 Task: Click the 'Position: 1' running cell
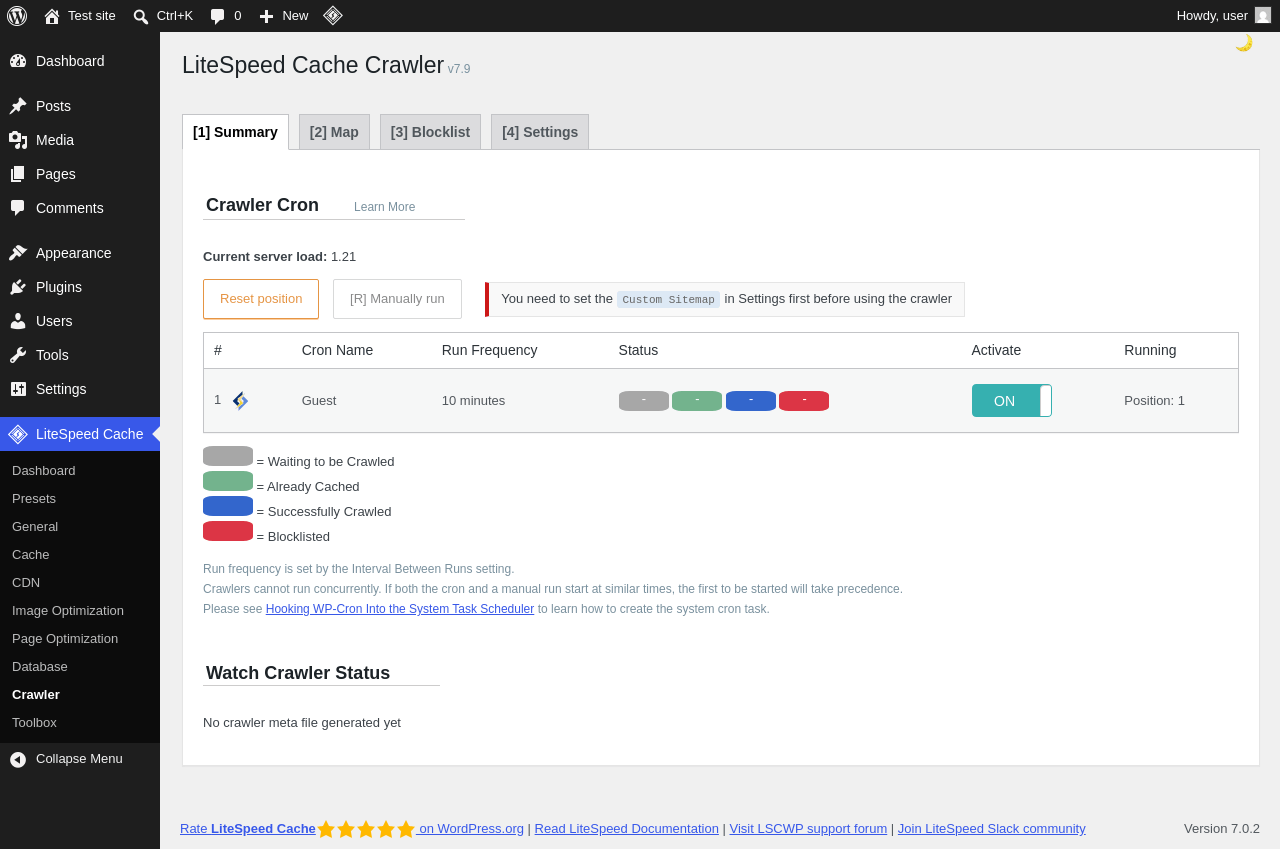pyautogui.click(x=1154, y=401)
